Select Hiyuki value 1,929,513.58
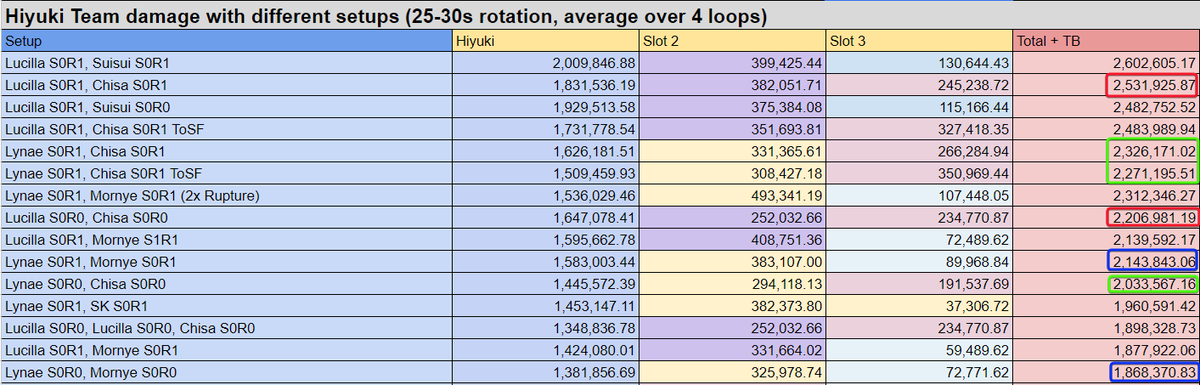 point(545,107)
